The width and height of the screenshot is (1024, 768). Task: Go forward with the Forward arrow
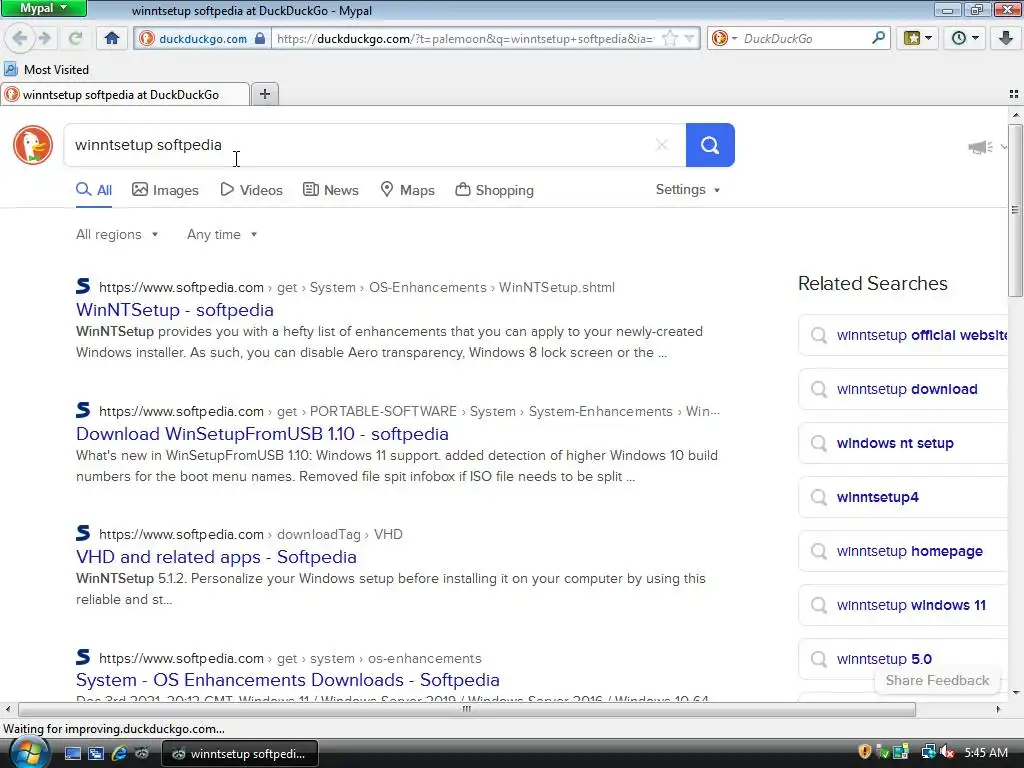point(44,38)
